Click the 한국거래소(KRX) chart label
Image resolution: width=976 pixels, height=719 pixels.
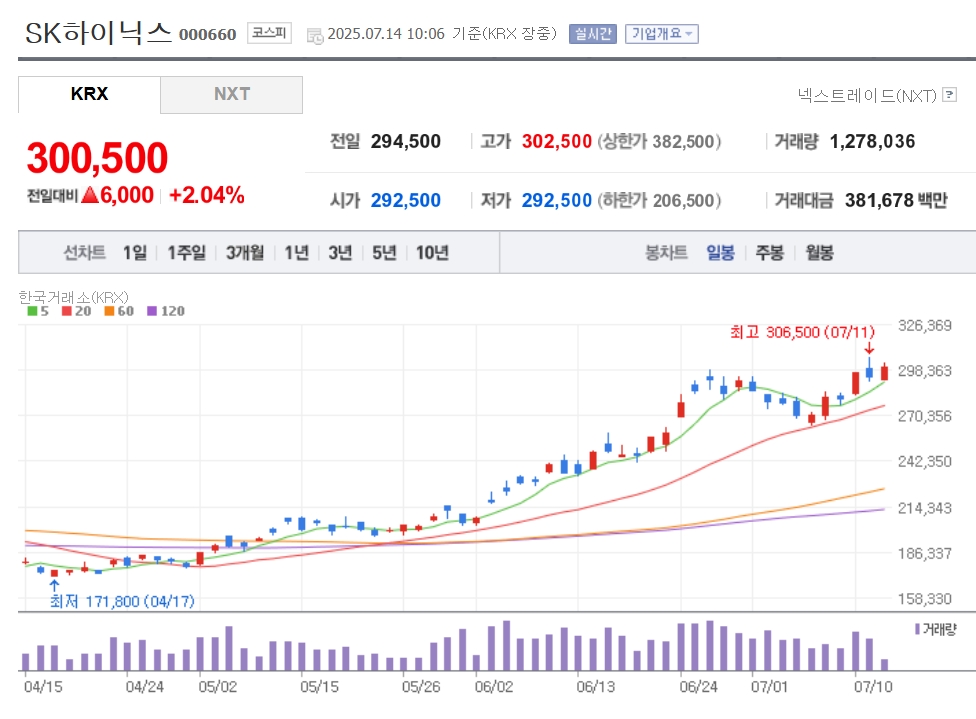[73, 297]
